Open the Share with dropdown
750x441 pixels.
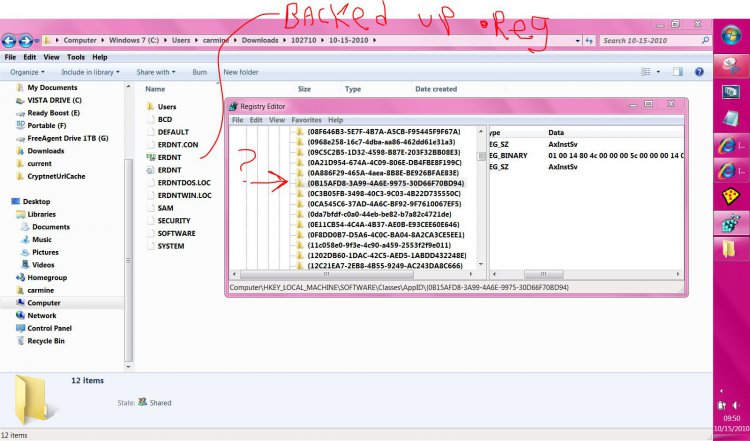tap(156, 72)
